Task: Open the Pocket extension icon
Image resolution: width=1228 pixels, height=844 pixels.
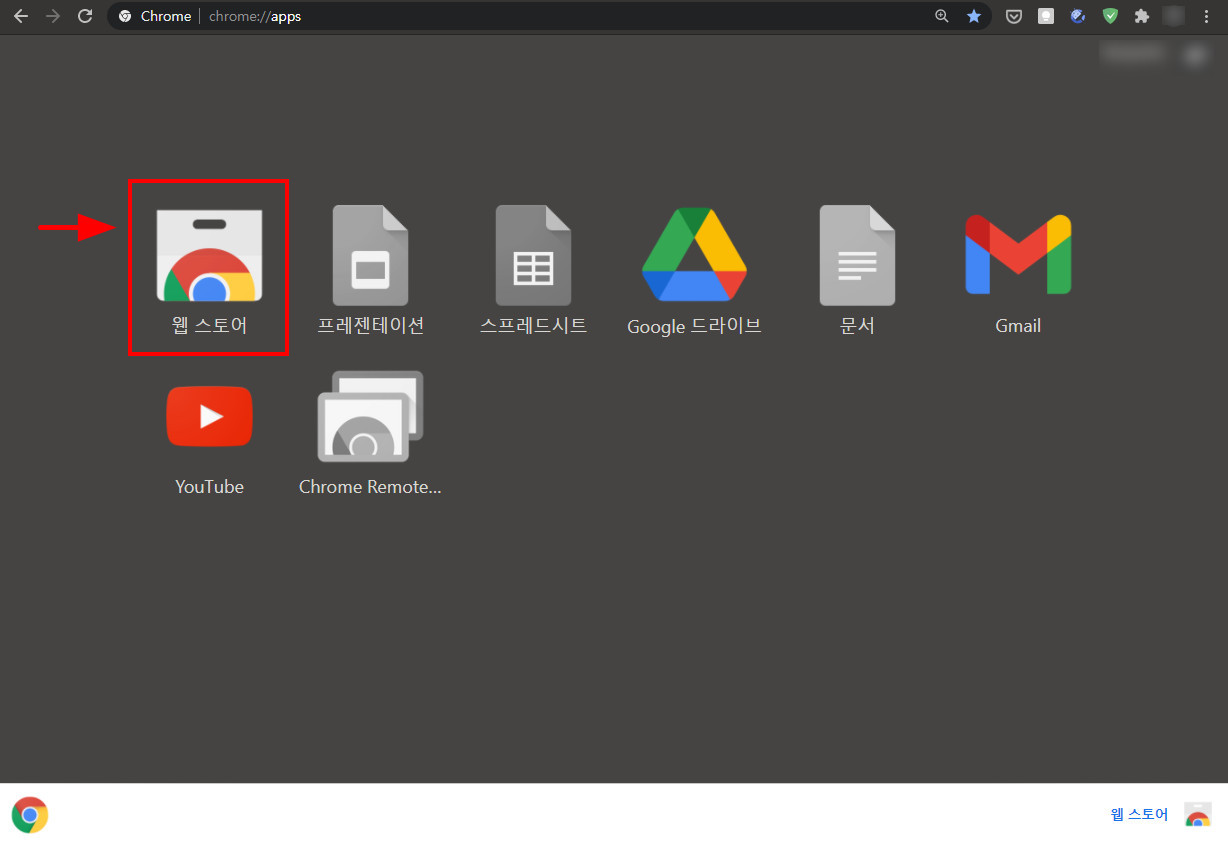Action: [1014, 16]
